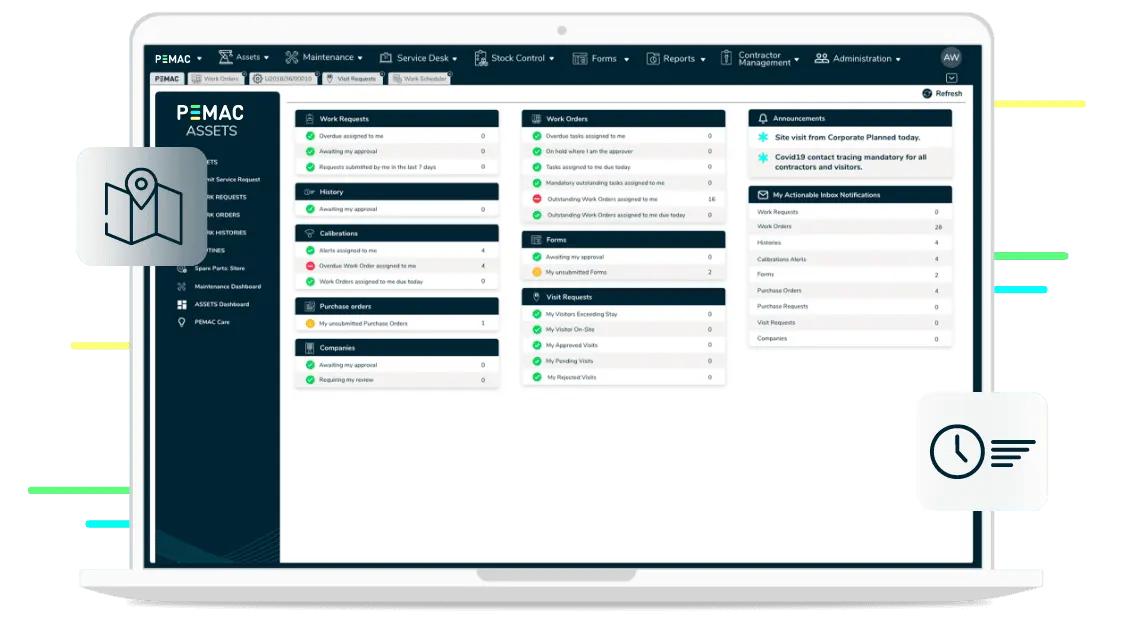Image resolution: width=1136 pixels, height=630 pixels.
Task: Click the envelope icon of Inbox Notifications
Action: (x=762, y=195)
